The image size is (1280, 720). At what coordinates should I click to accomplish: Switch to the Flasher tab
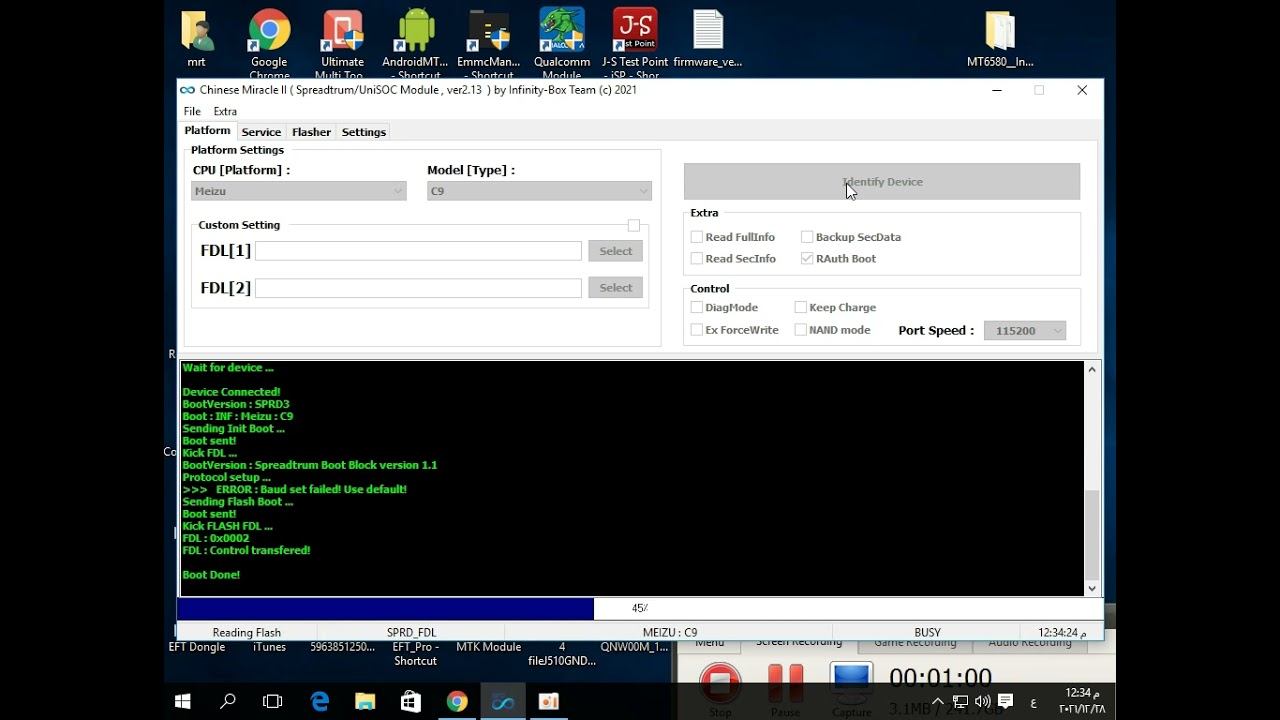click(311, 132)
